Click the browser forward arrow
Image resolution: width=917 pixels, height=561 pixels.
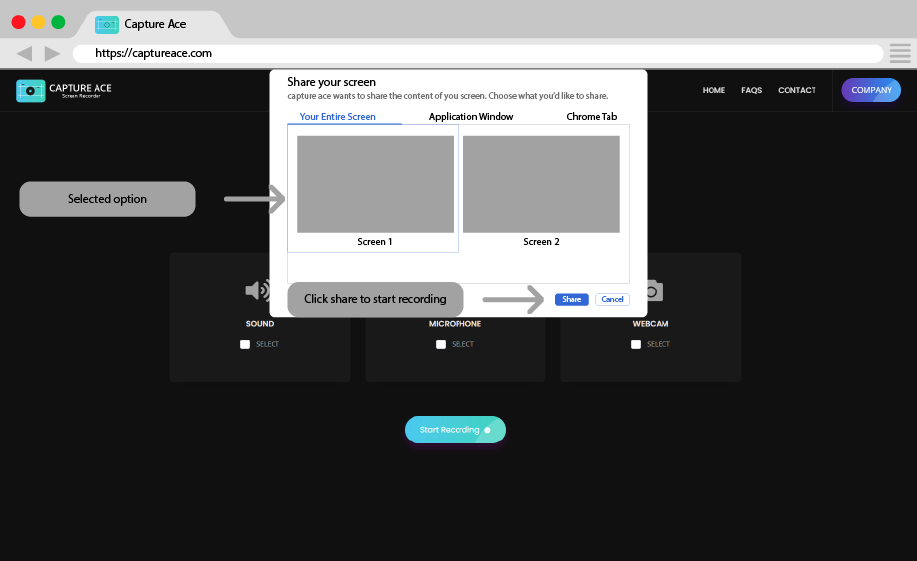[x=52, y=54]
